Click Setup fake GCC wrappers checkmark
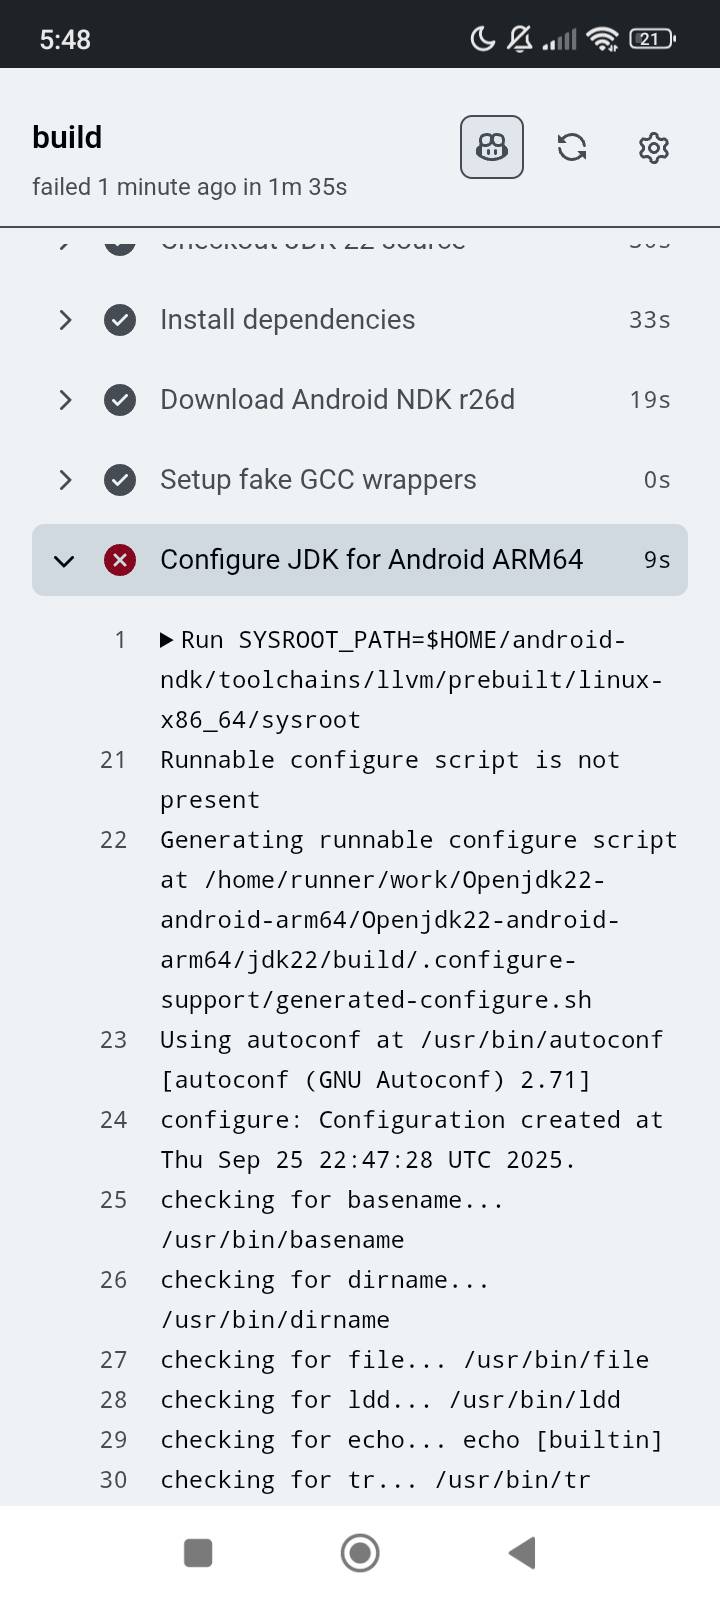 (x=120, y=480)
